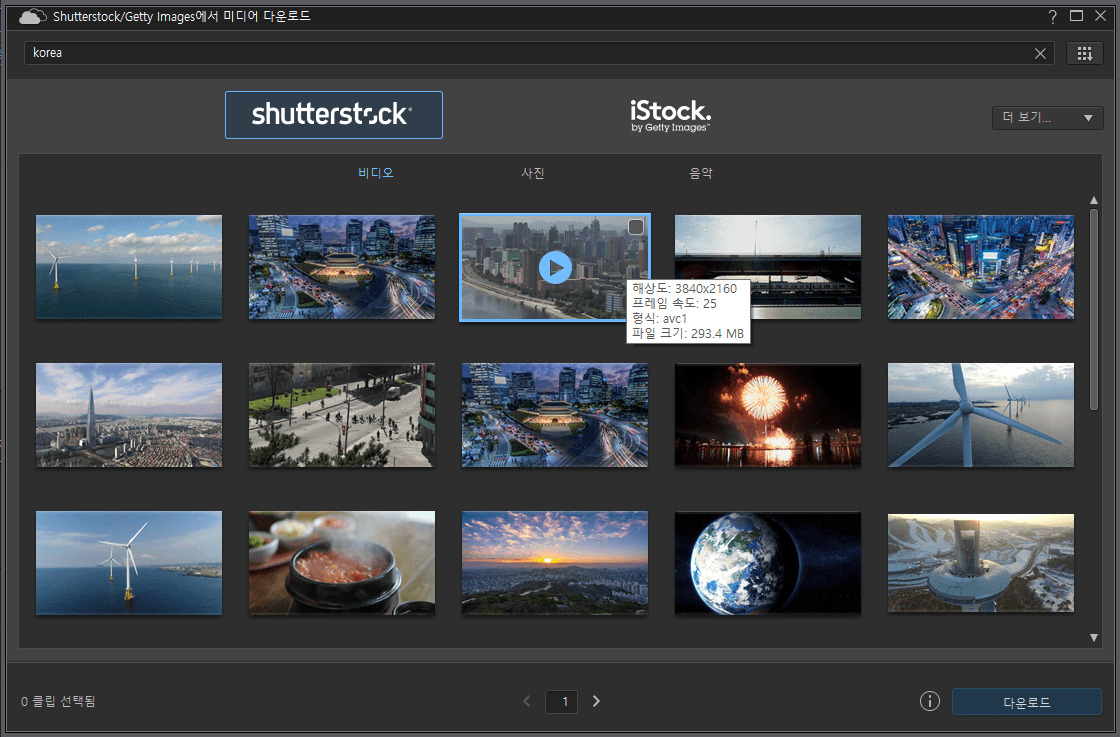Select Lotte Tower skyline thumbnail
This screenshot has width=1120, height=737.
[129, 415]
